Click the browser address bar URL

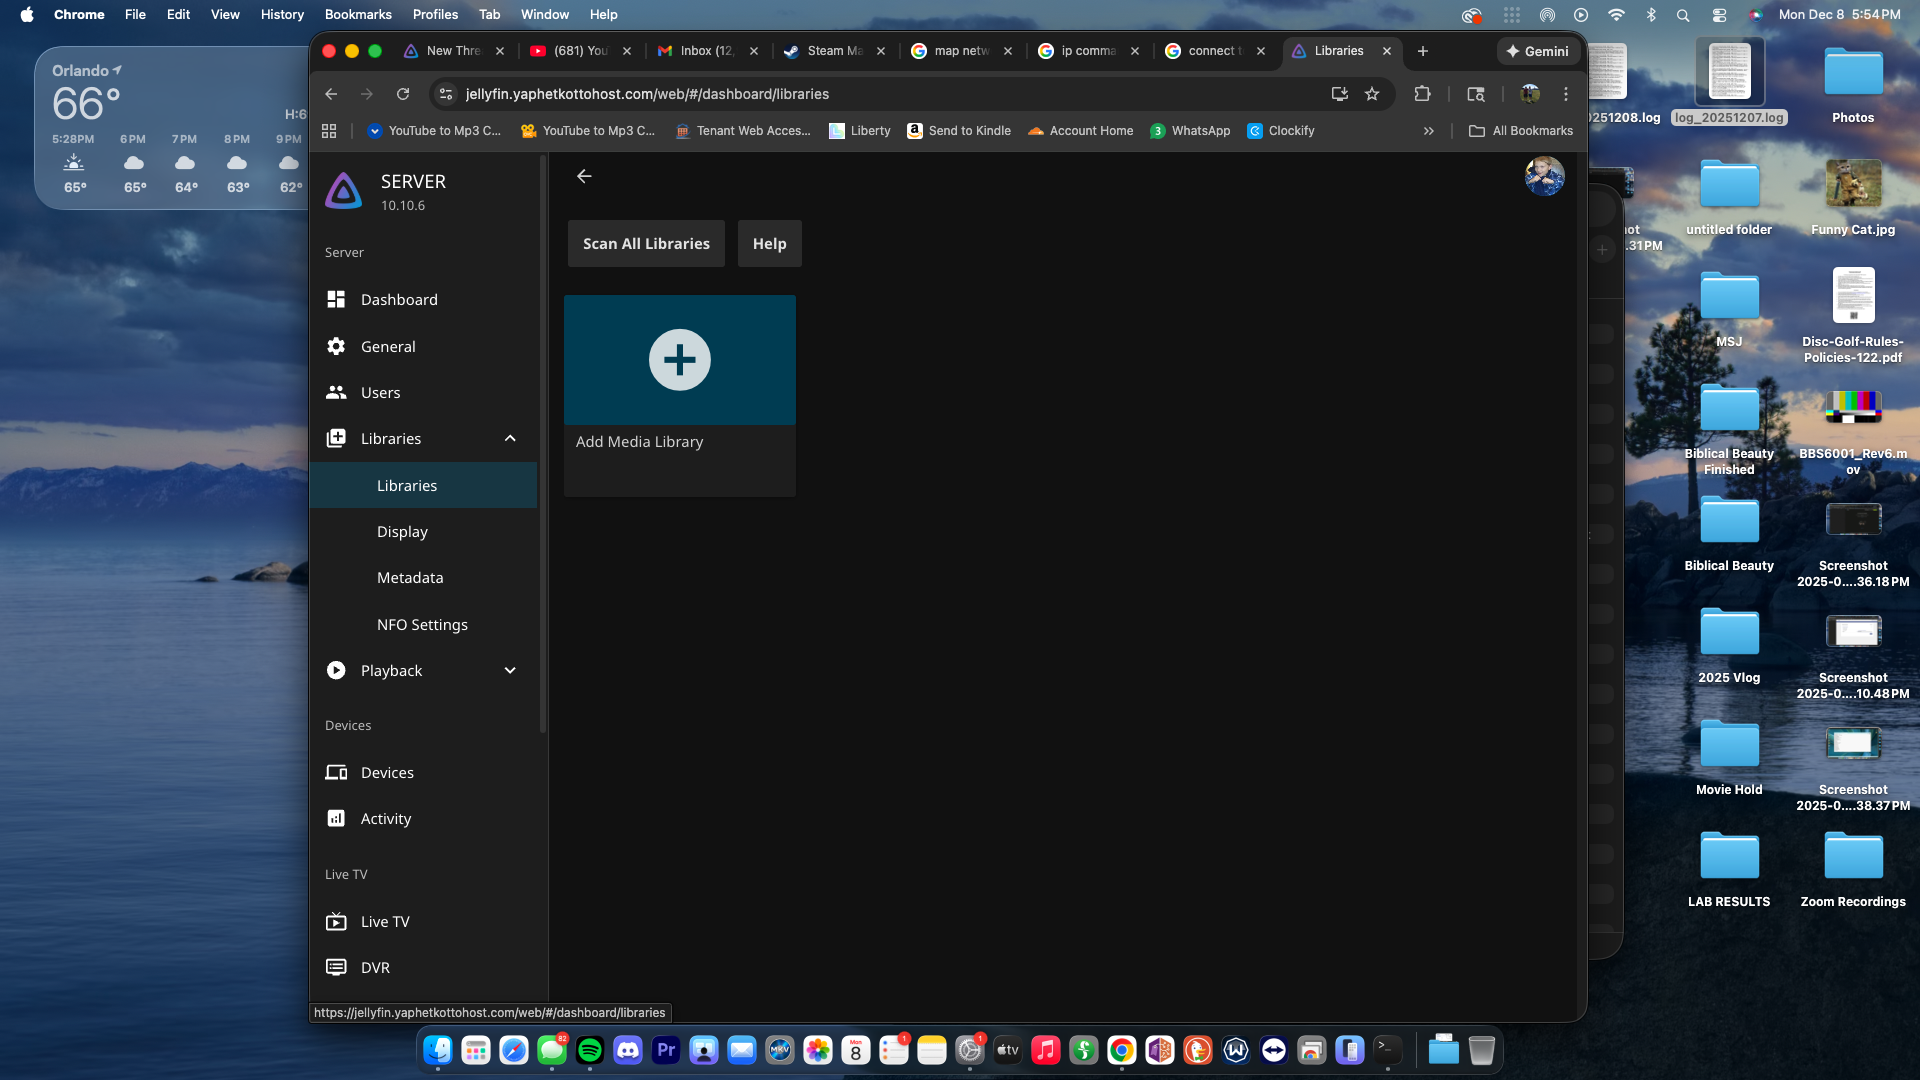(x=647, y=94)
